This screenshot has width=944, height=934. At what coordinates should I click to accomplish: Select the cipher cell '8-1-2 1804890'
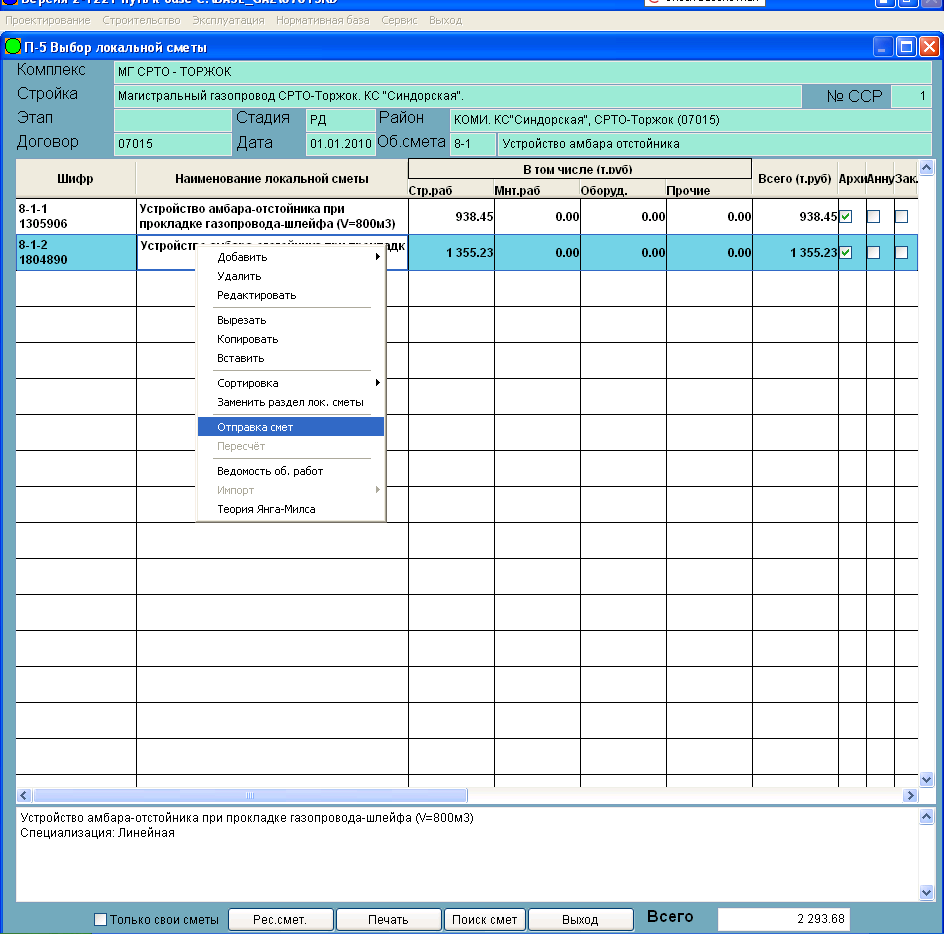click(x=76, y=252)
